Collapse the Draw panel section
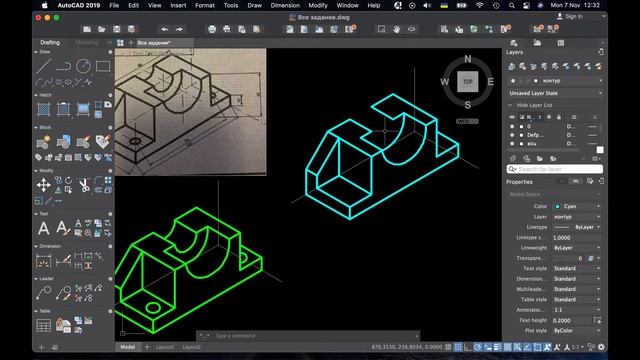This screenshot has height=360, width=640. 36,52
